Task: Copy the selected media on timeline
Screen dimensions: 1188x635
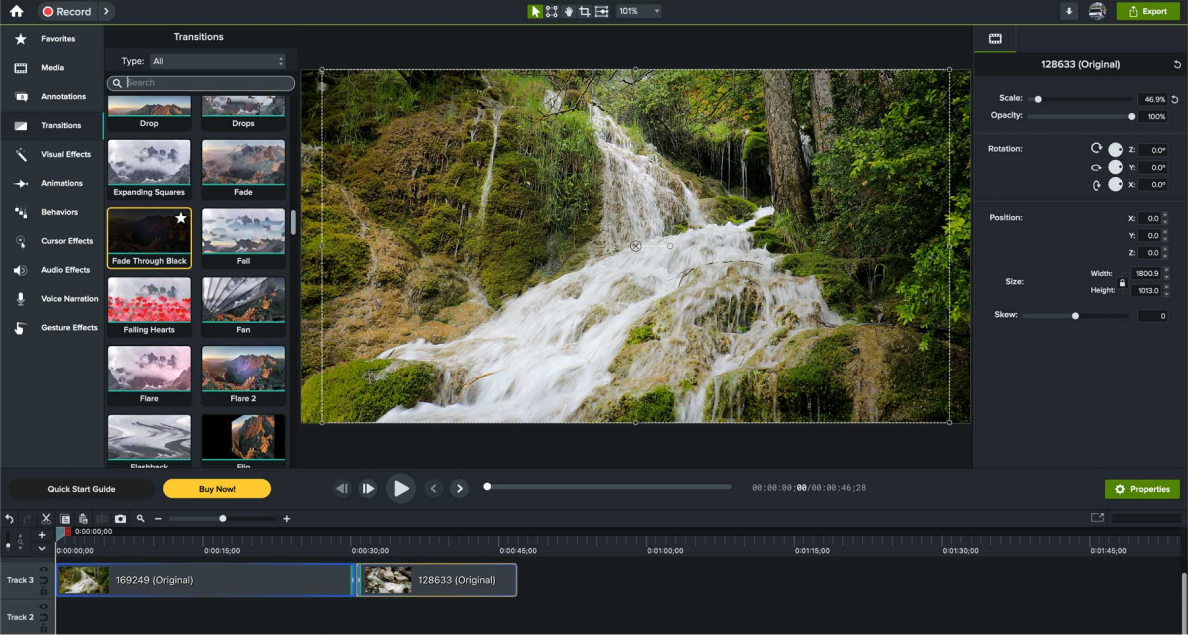Action: [x=65, y=519]
